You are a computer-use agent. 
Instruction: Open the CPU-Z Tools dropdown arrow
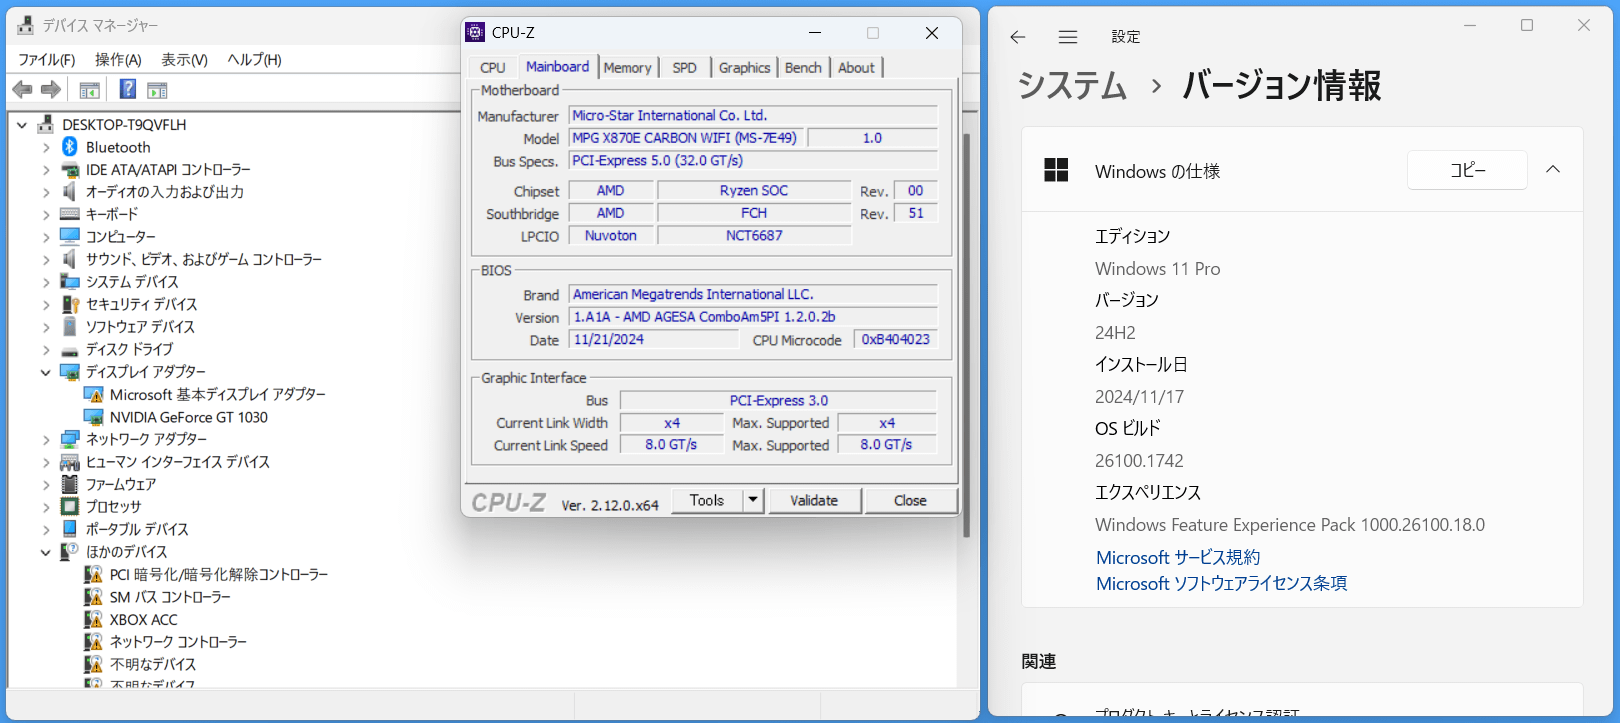753,500
